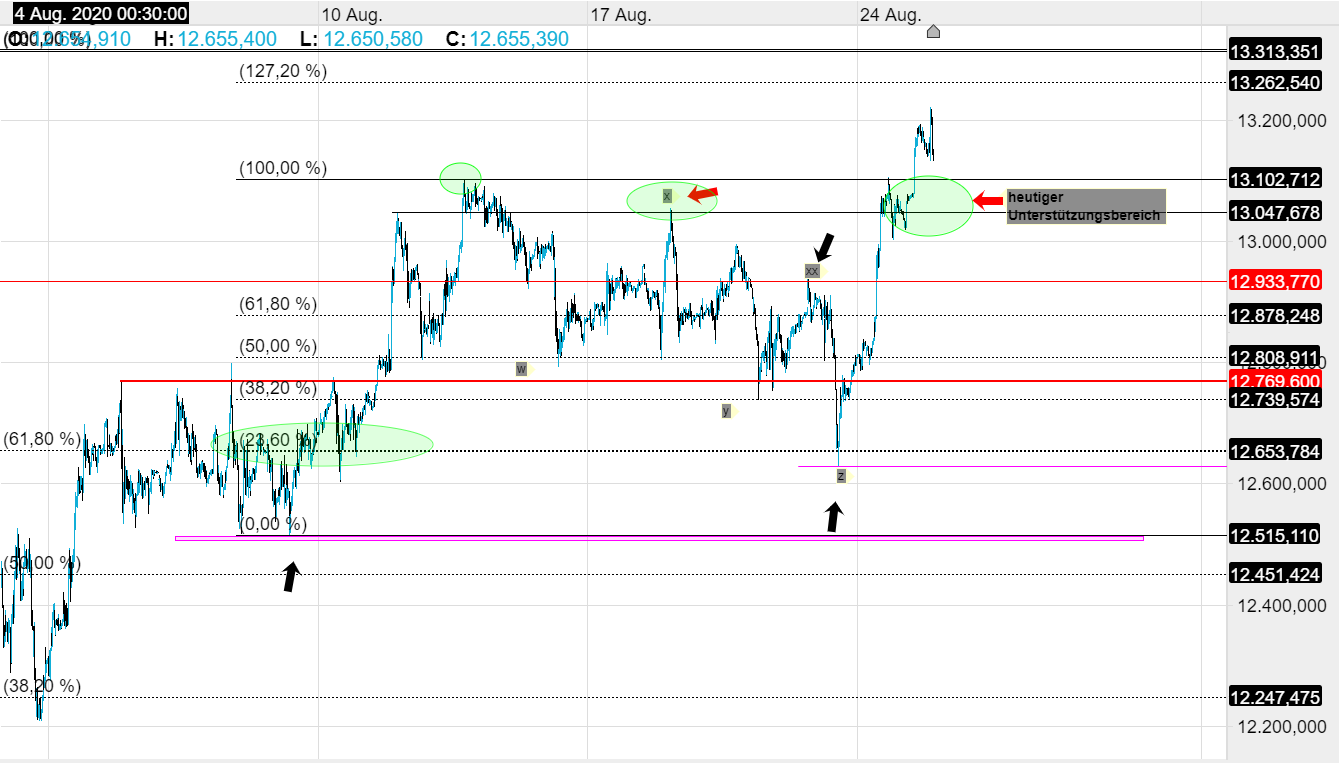Select the 12.247,475 price label
The height and width of the screenshot is (763, 1339).
coord(1275,697)
